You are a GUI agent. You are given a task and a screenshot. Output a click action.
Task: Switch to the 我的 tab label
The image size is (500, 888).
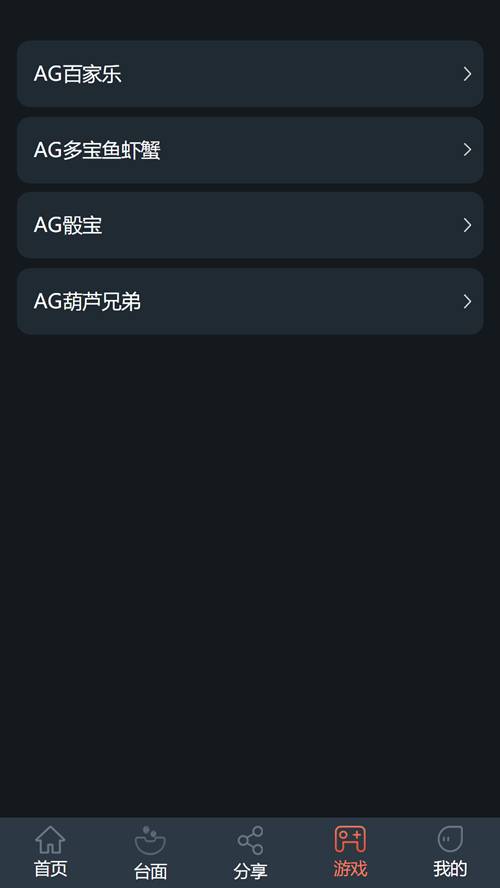tap(450, 869)
